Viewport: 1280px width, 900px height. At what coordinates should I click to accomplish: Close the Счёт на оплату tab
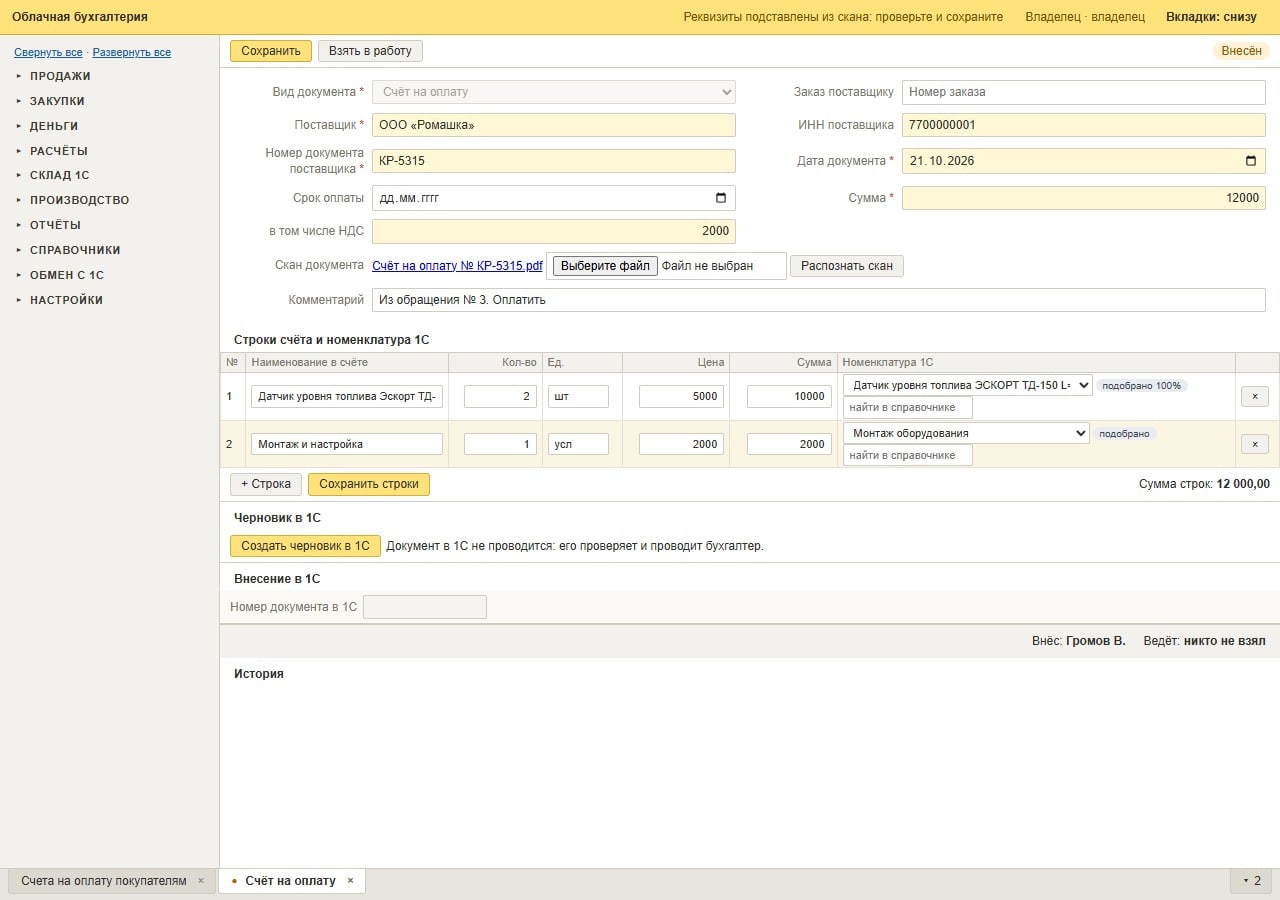pos(350,881)
